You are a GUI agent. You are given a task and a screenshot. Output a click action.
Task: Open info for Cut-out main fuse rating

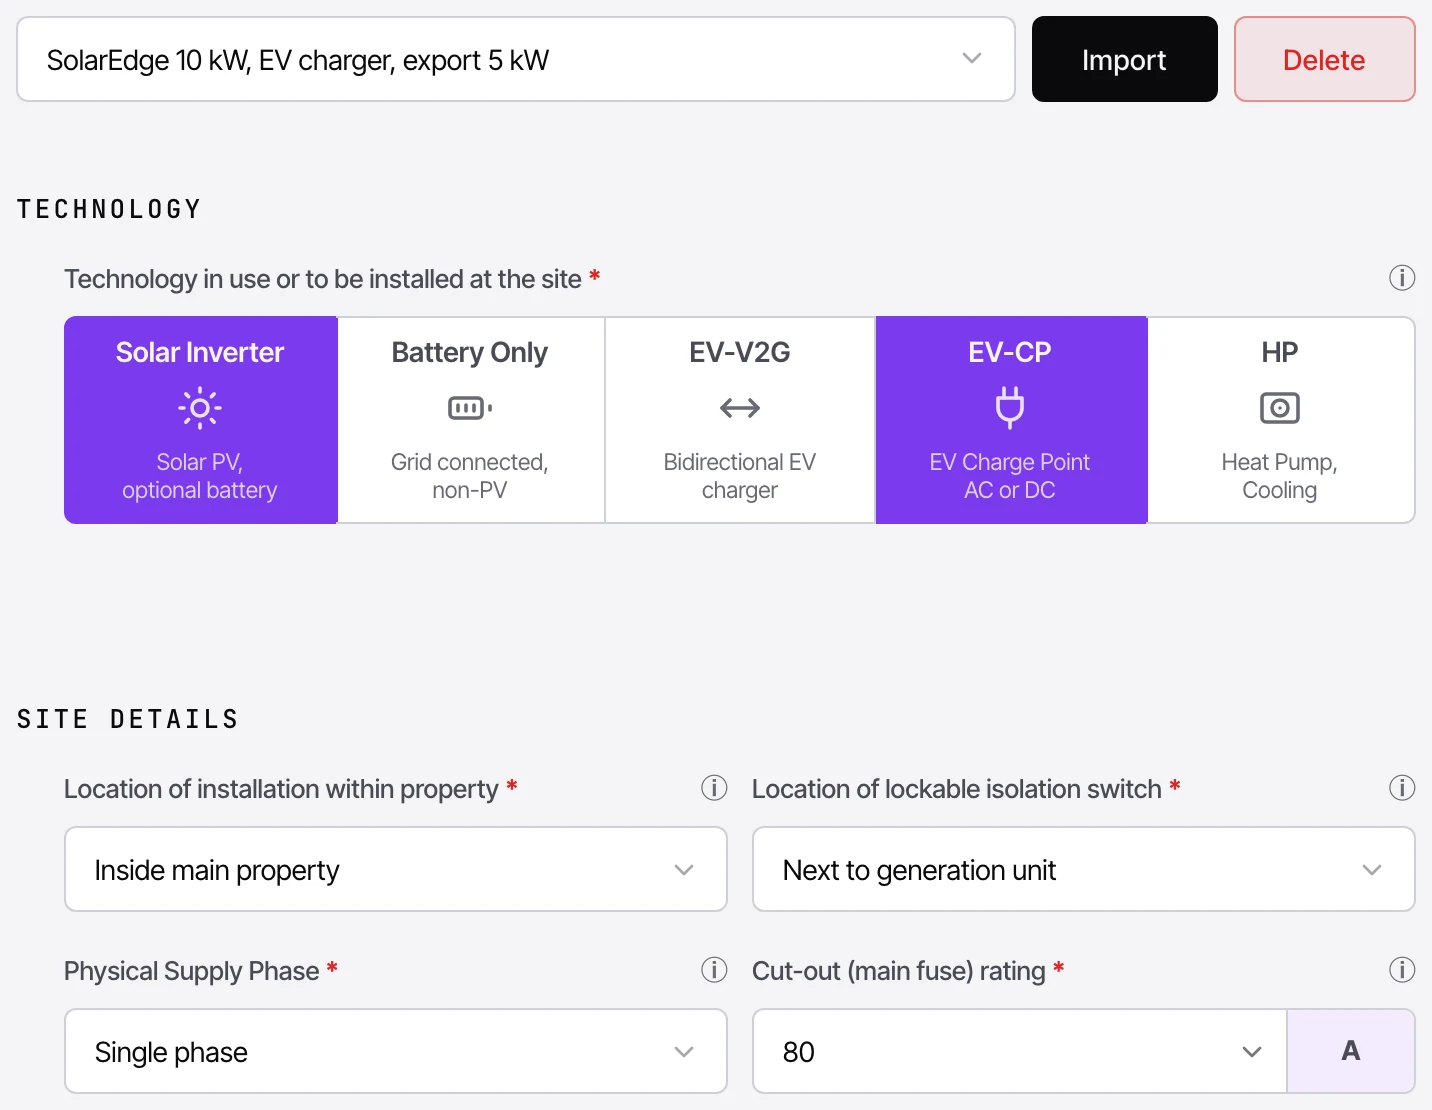click(x=1402, y=970)
